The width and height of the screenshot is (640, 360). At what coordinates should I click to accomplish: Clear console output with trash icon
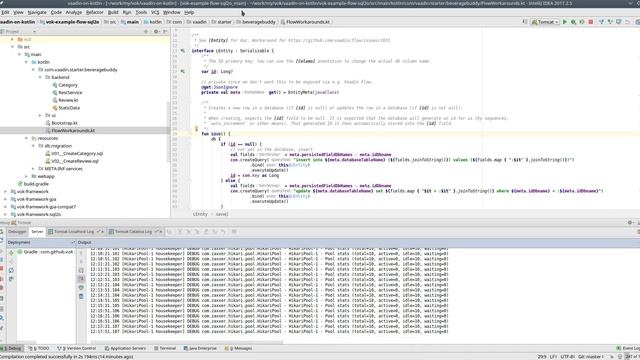click(81, 296)
